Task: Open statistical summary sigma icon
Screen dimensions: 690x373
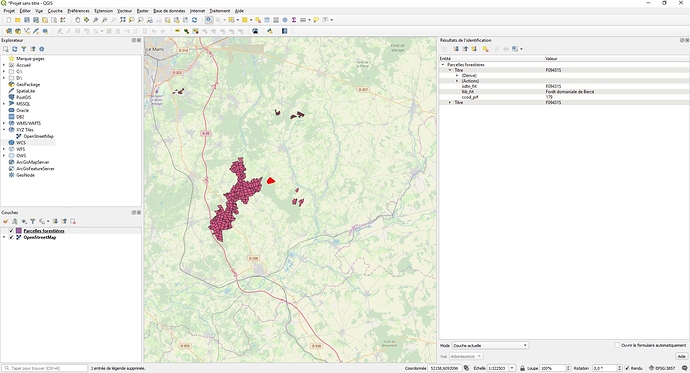Action: pos(294,20)
